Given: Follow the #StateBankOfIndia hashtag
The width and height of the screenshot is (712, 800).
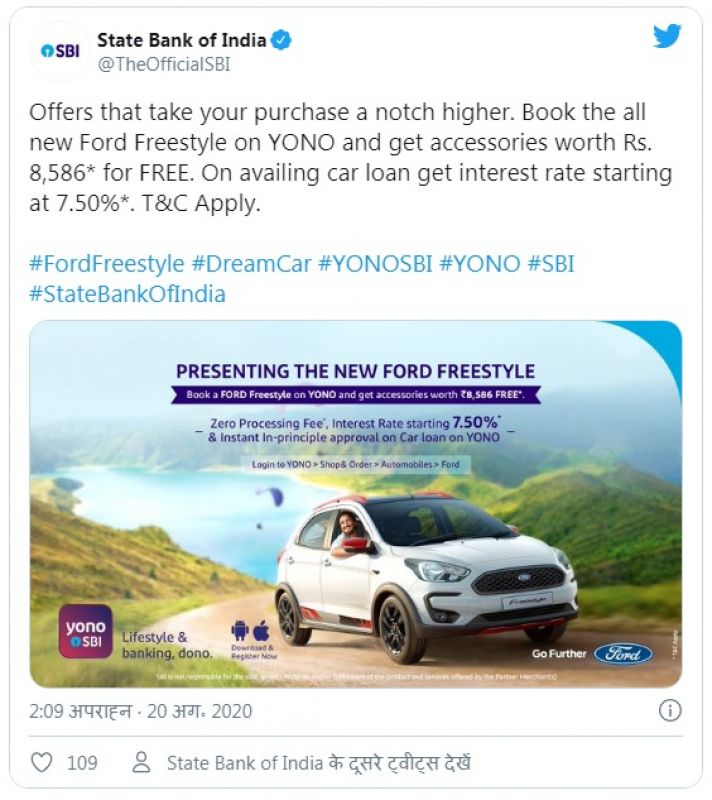Looking at the screenshot, I should pyautogui.click(x=128, y=294).
